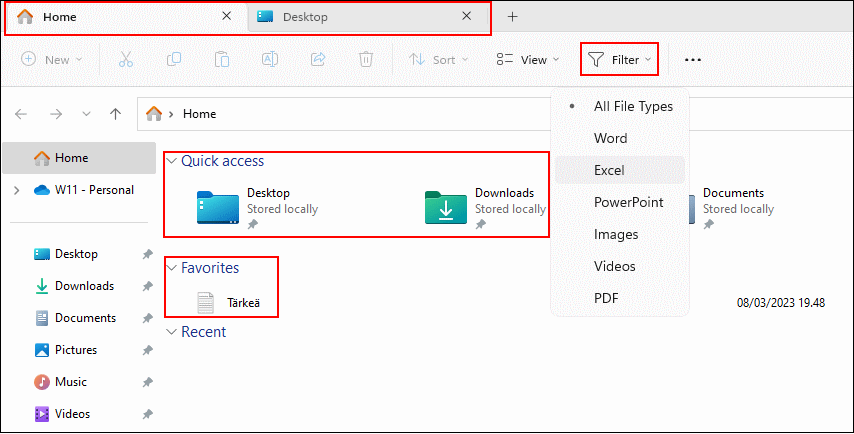
Task: Click the Share icon in toolbar
Action: pyautogui.click(x=318, y=59)
